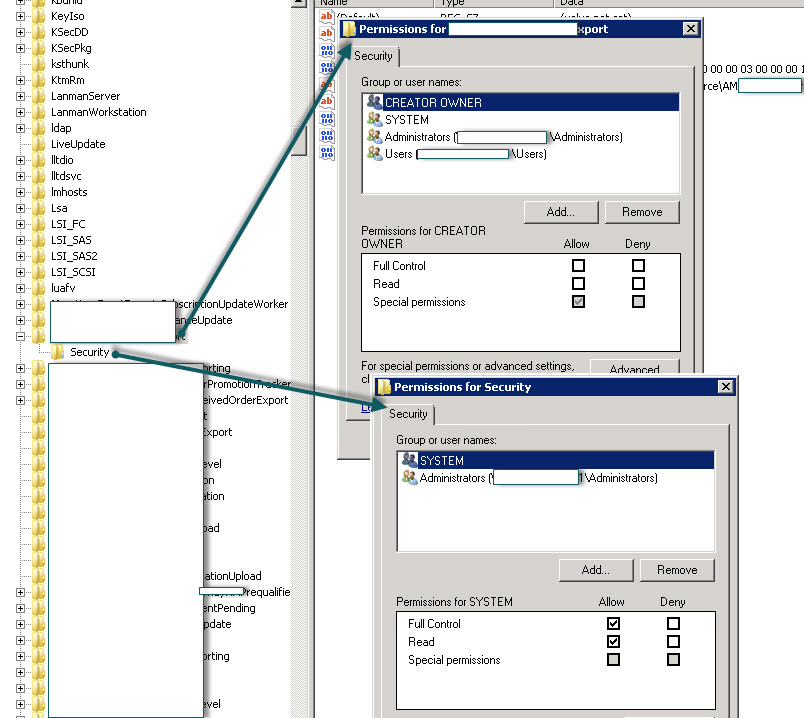Expand the ldap registry key
804x718 pixels.
coord(20,128)
